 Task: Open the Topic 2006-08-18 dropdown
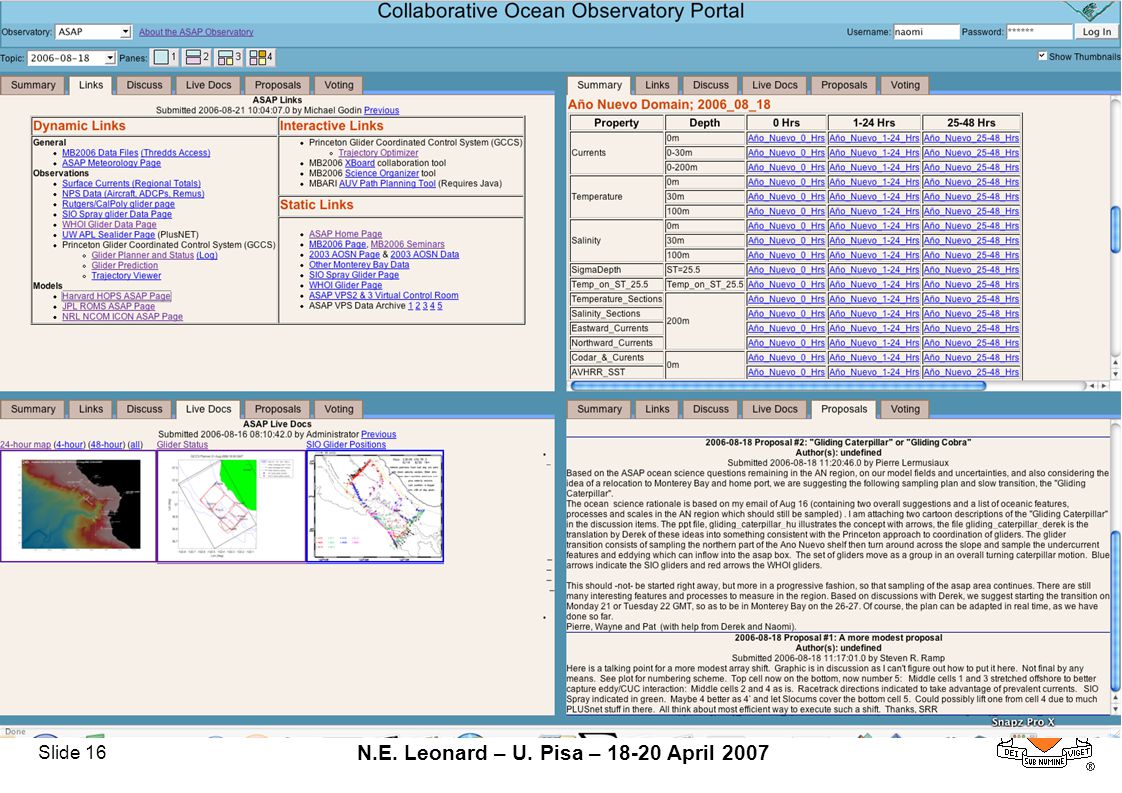click(72, 58)
